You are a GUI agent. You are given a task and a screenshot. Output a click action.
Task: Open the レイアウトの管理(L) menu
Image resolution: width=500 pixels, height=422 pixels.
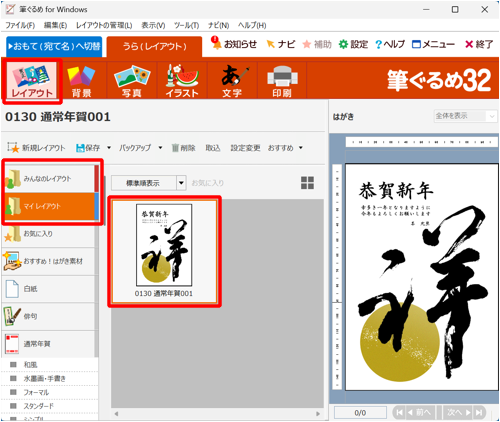[x=104, y=25]
